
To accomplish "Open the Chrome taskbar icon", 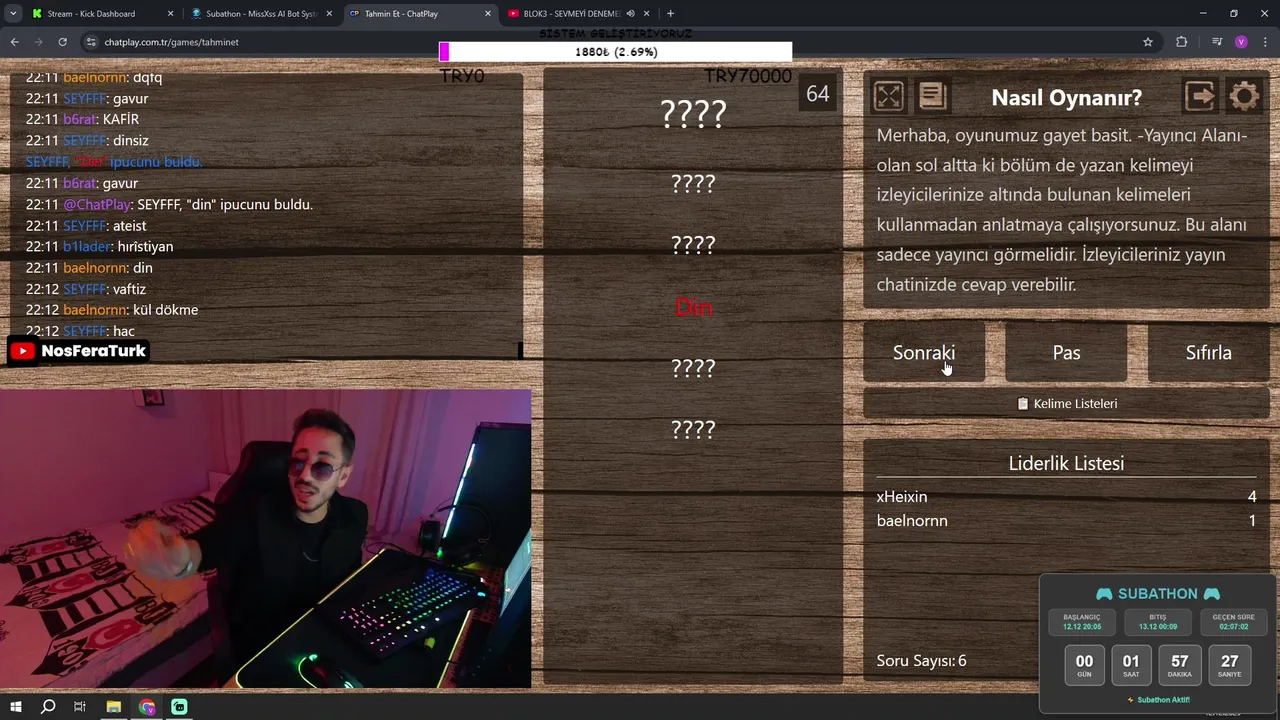I will pyautogui.click(x=147, y=707).
